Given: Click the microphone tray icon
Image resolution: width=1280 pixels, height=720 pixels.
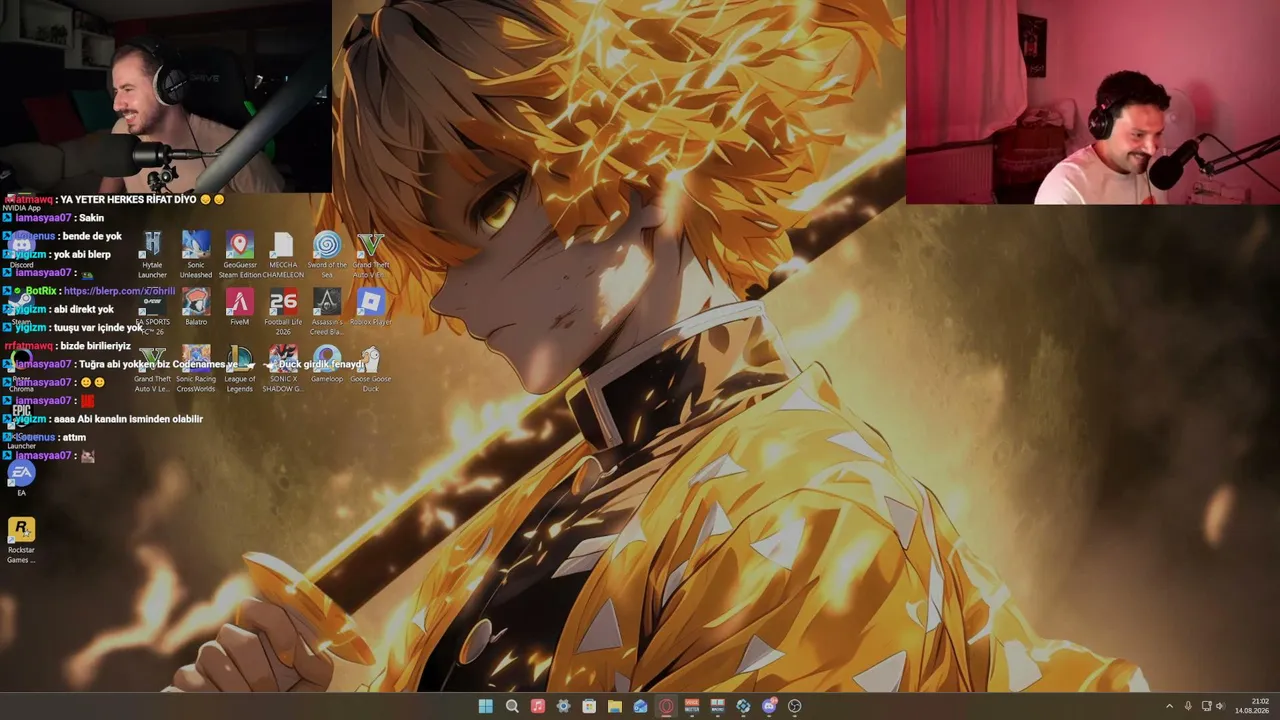Looking at the screenshot, I should point(1188,706).
